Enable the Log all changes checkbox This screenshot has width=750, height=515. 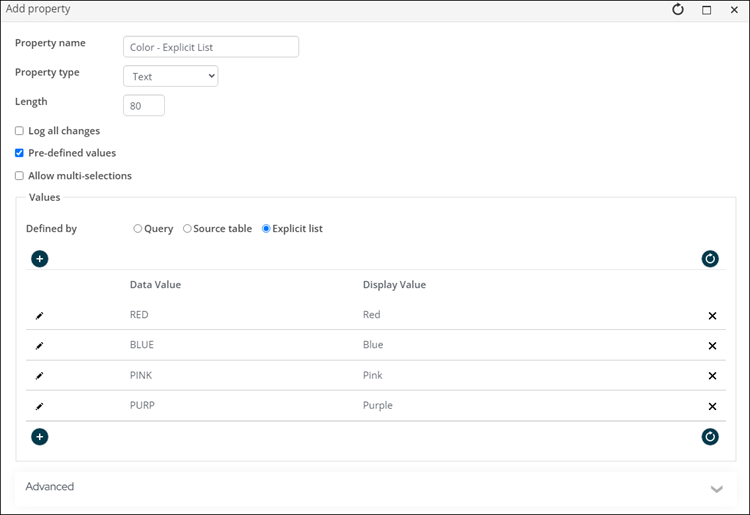(x=19, y=131)
